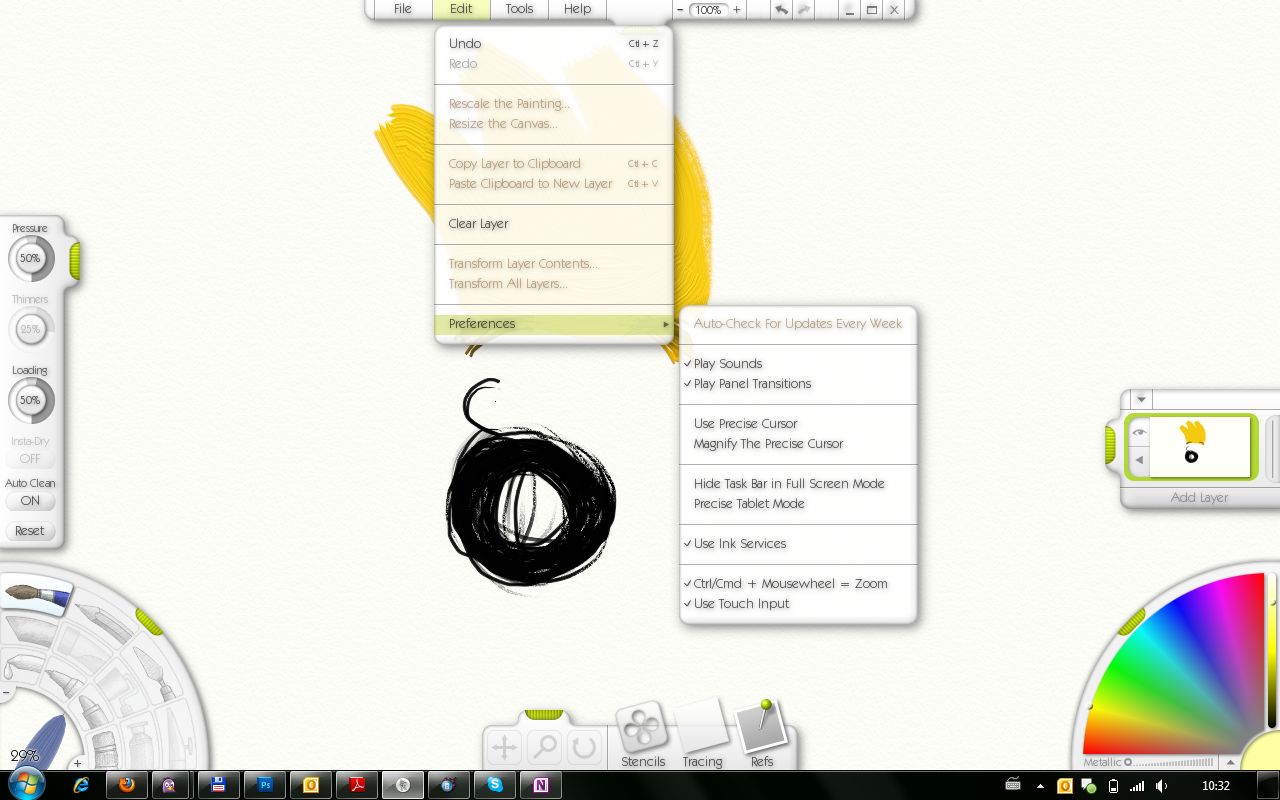
Task: Open Skype from the taskbar
Action: pos(494,785)
